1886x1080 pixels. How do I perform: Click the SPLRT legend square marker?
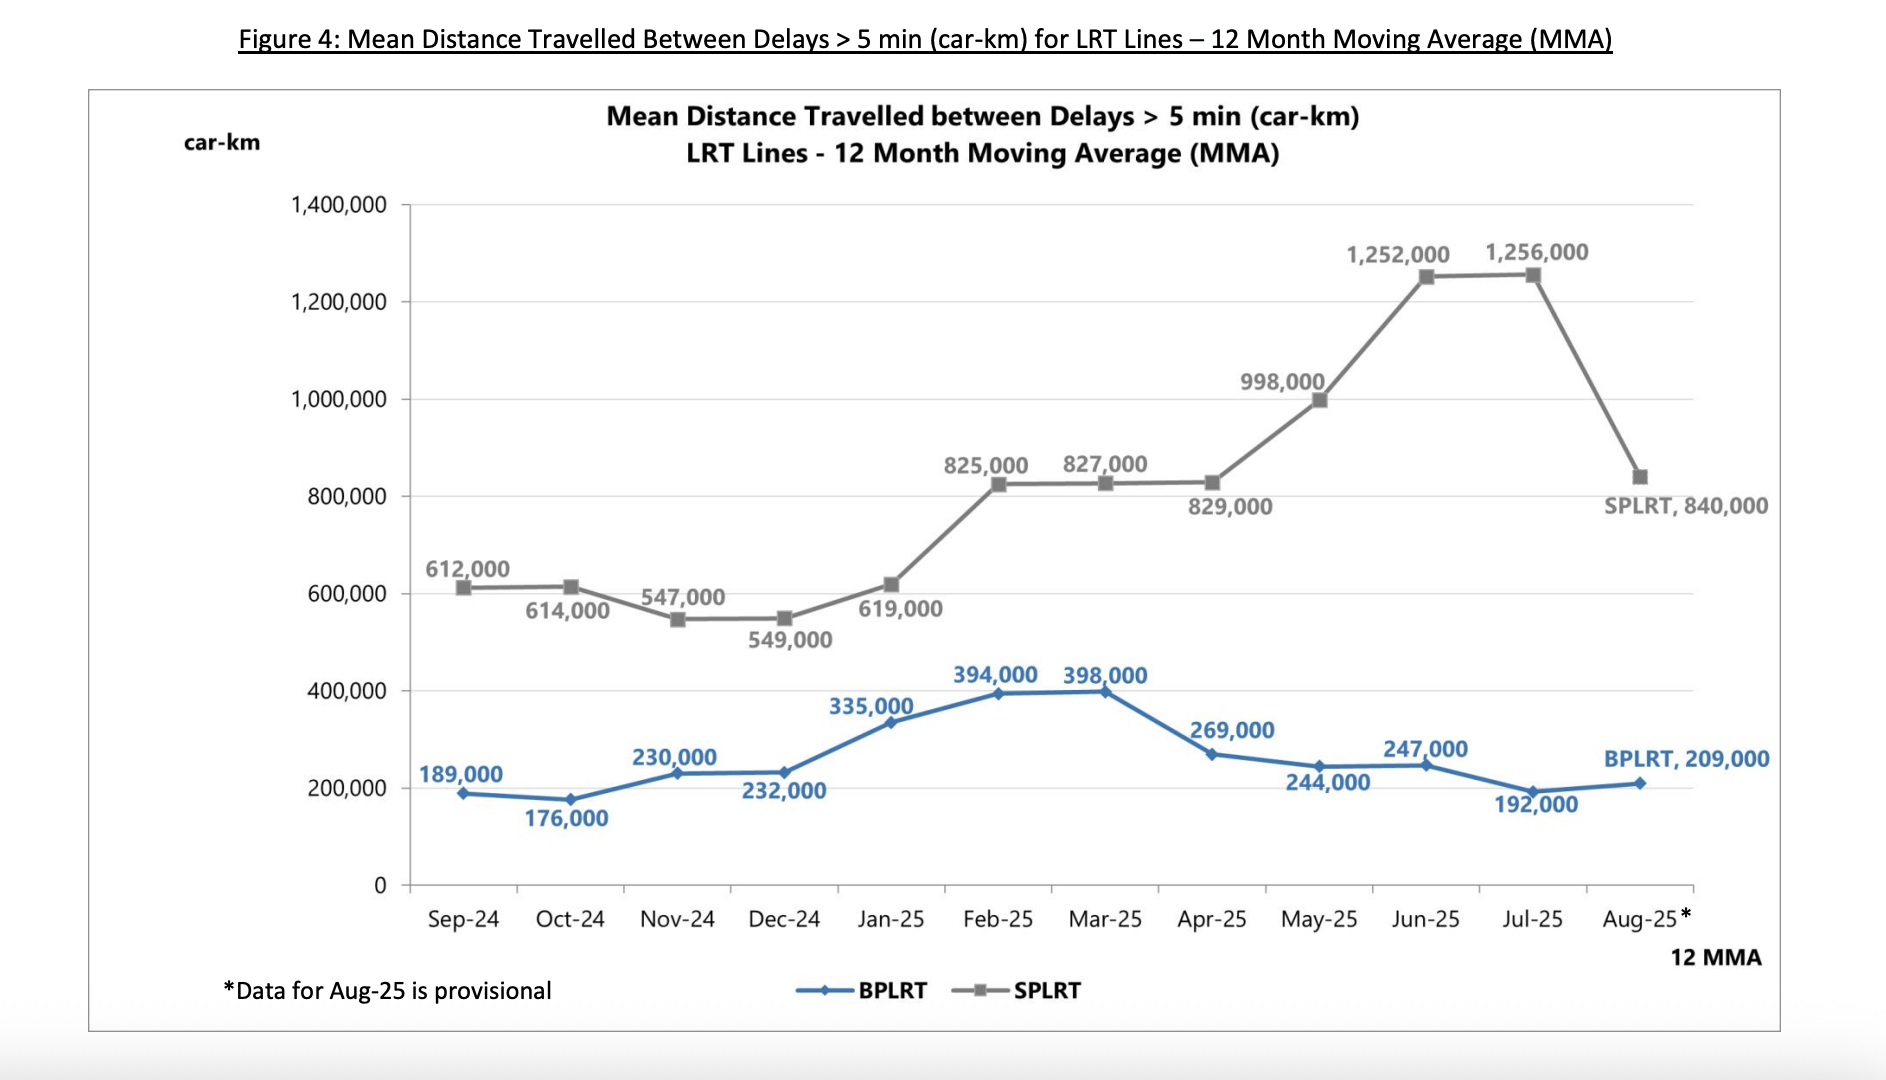point(980,990)
